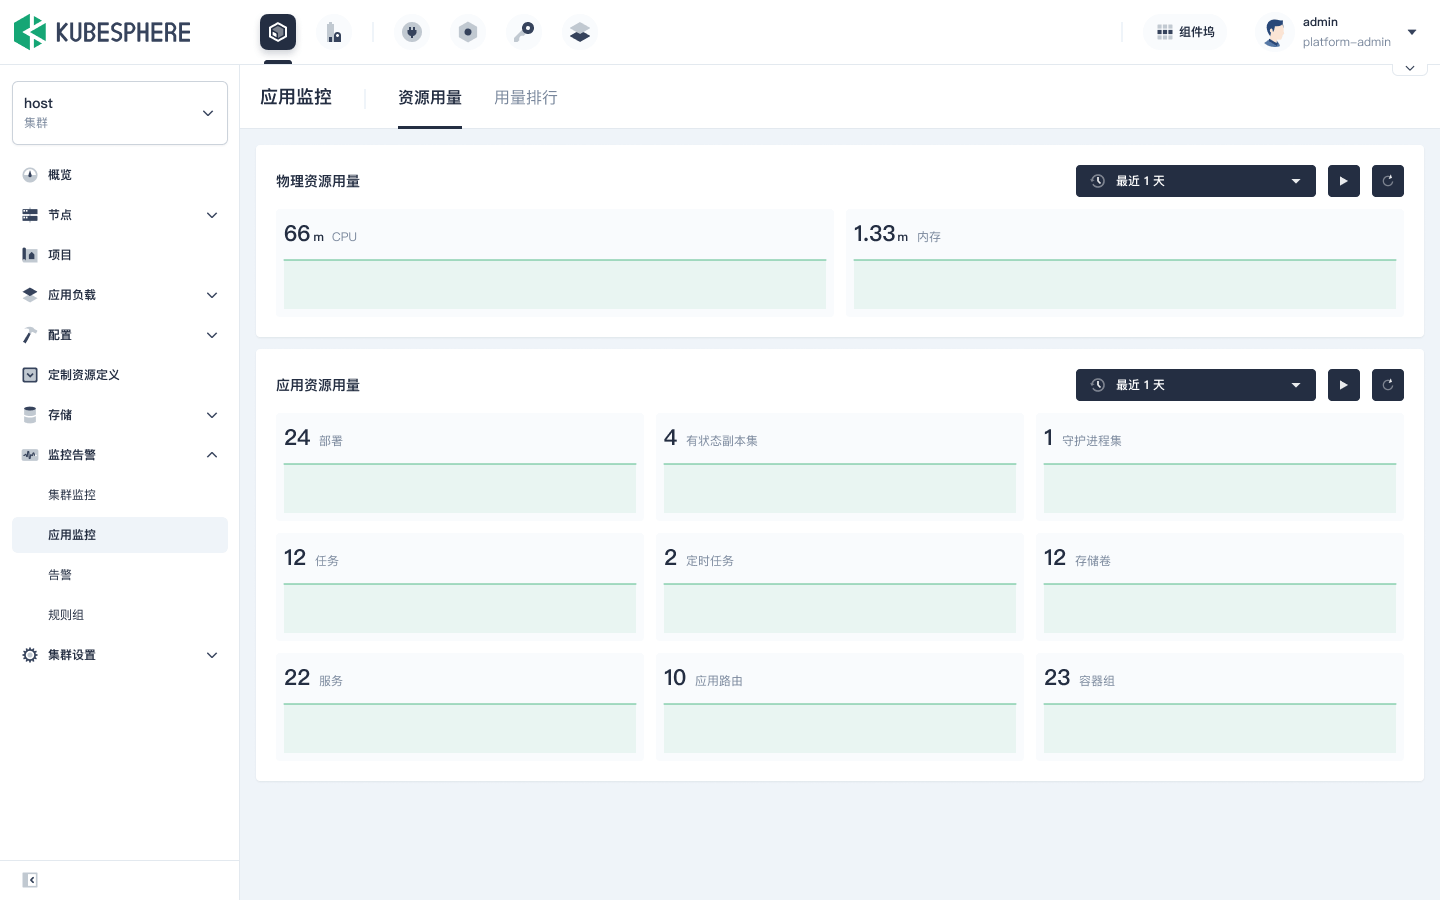Open 集群监控 in the sidebar
Viewport: 1440px width, 900px height.
[x=72, y=495]
